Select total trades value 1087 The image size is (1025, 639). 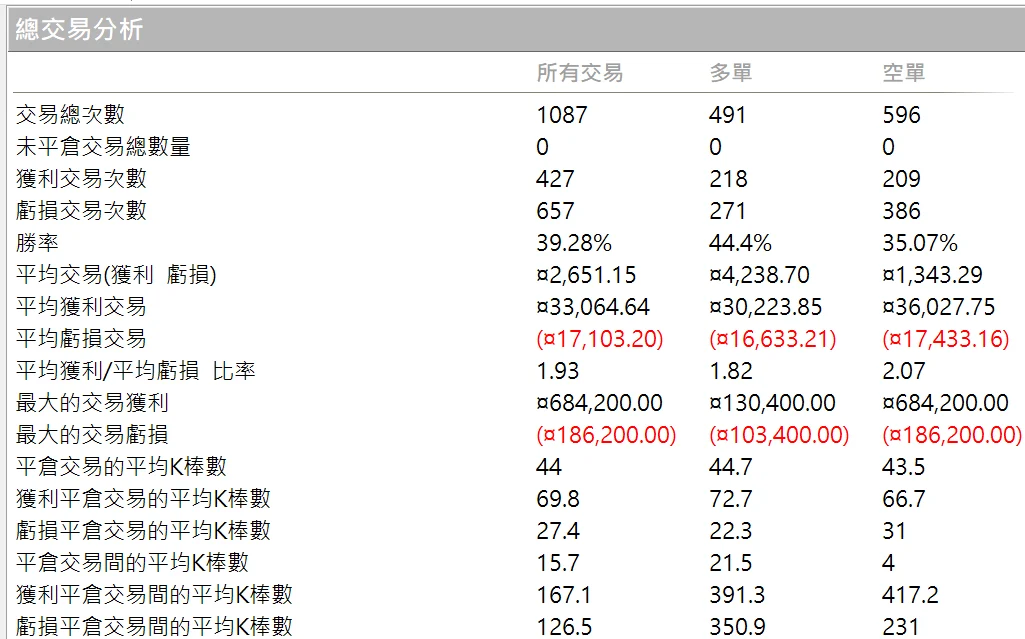(x=562, y=115)
